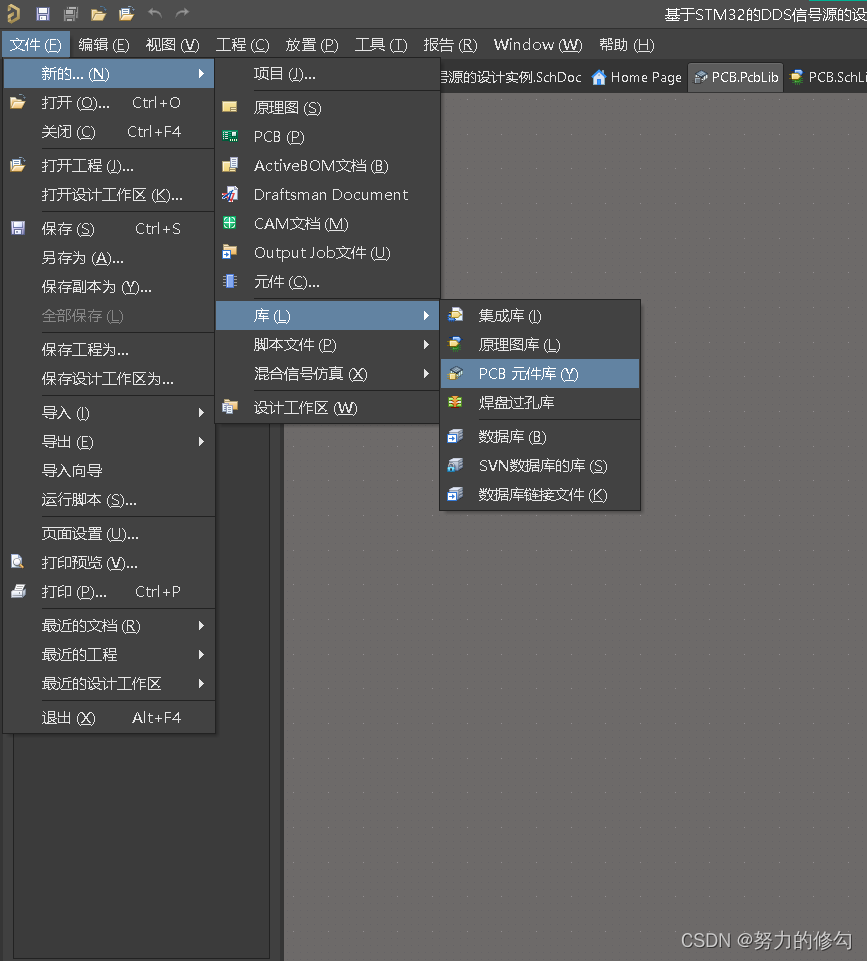Click the Save All icon in the title toolbar
This screenshot has width=867, height=961.
point(71,13)
